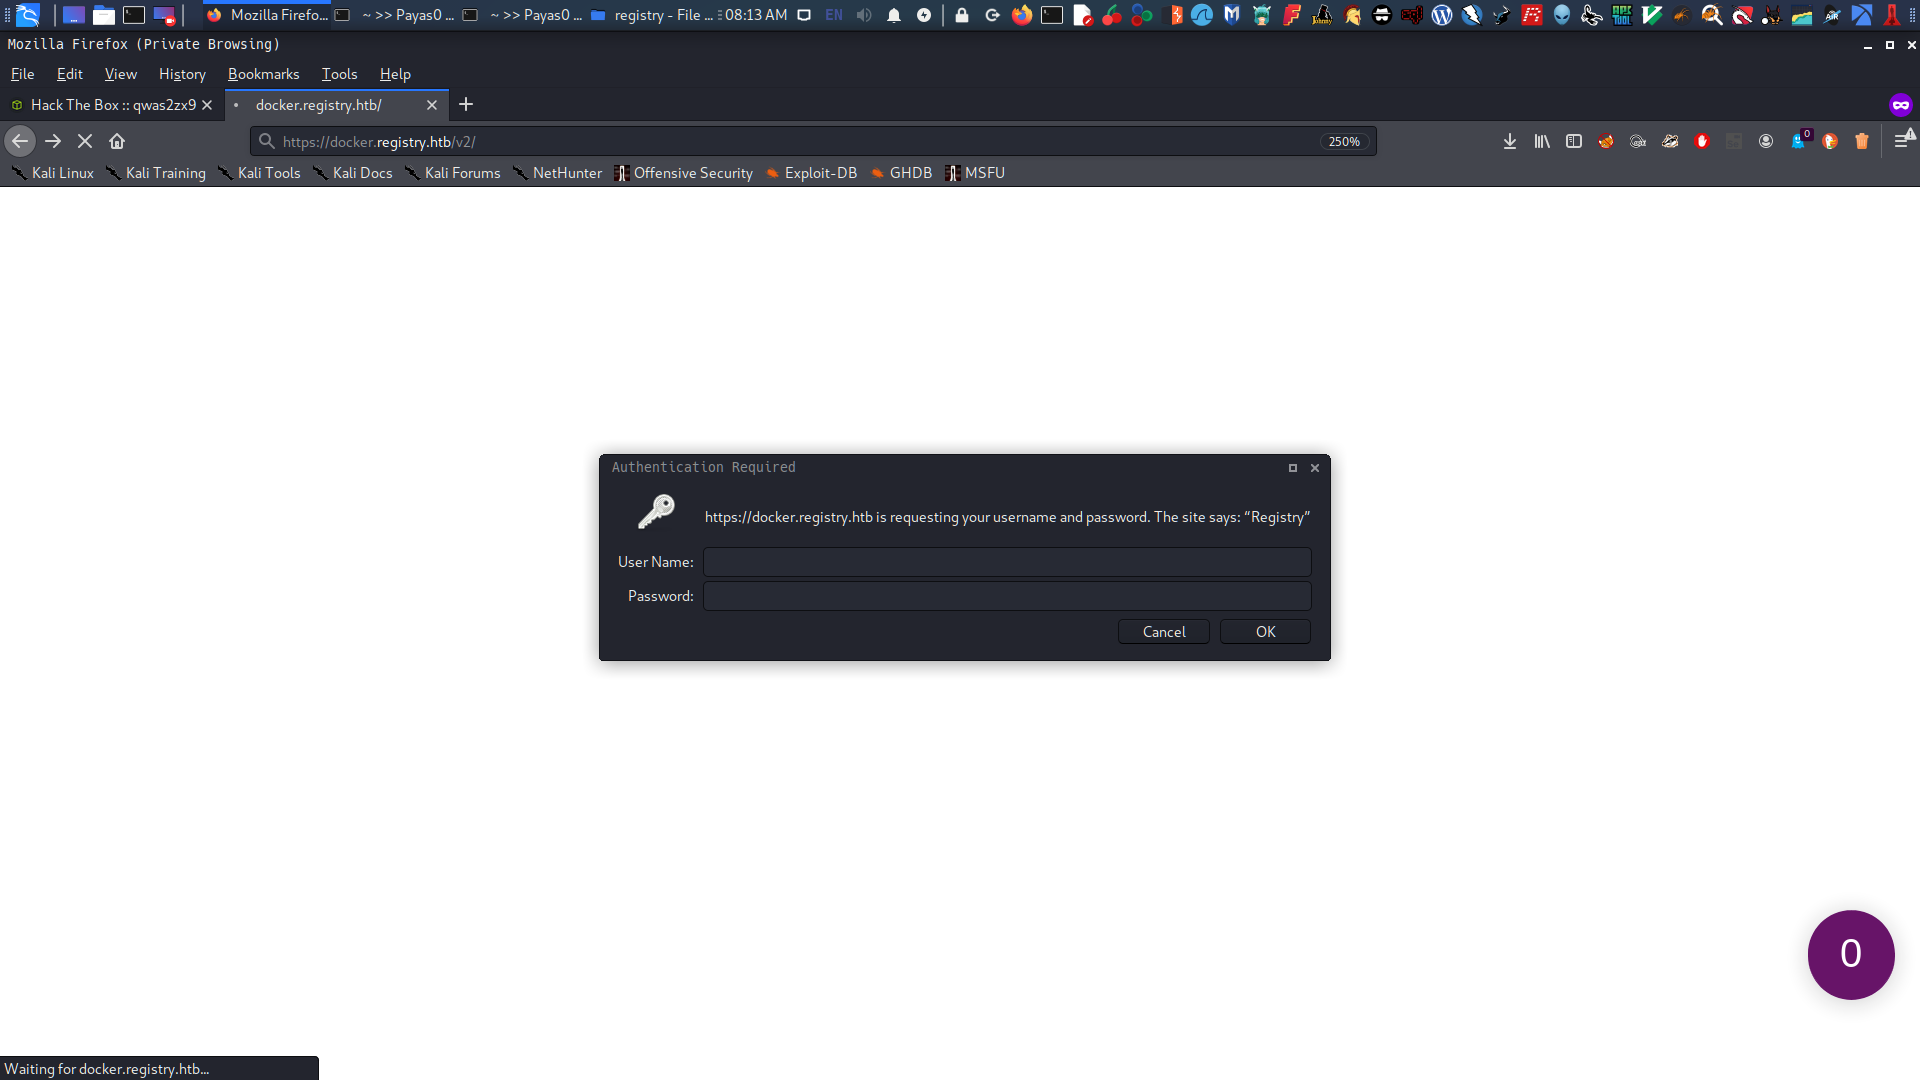Toggle Firefox private browsing reader view
Screen dimensions: 1920x1080
[x=1573, y=141]
